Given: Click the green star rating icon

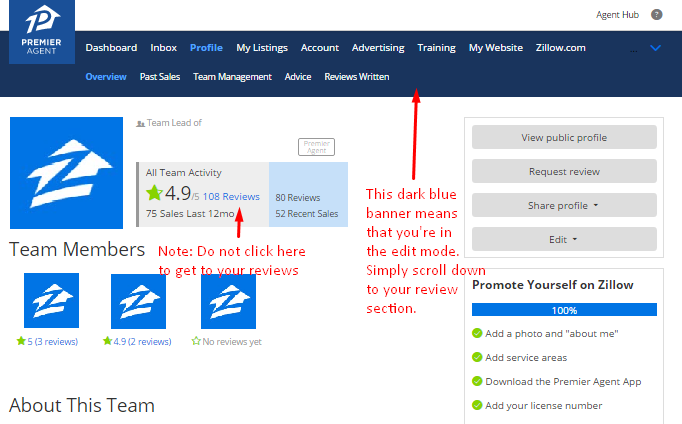Looking at the screenshot, I should click(x=154, y=193).
